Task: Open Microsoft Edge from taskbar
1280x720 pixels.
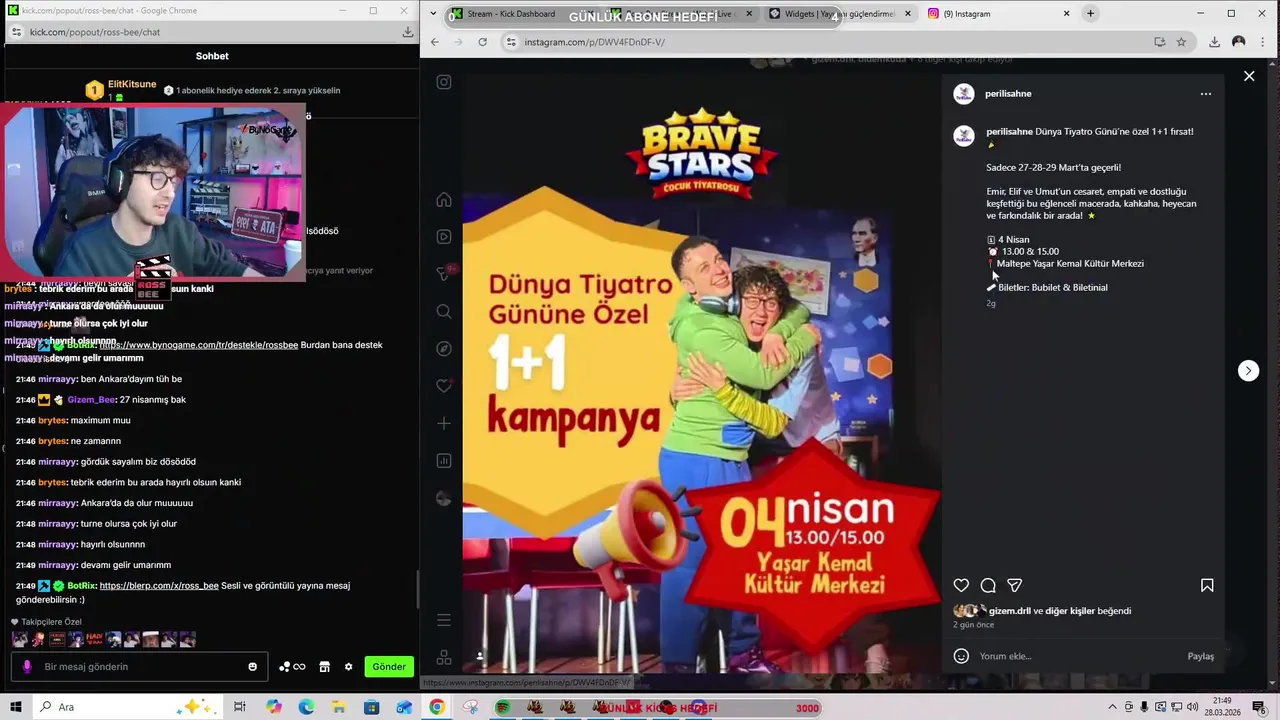Action: [306, 707]
